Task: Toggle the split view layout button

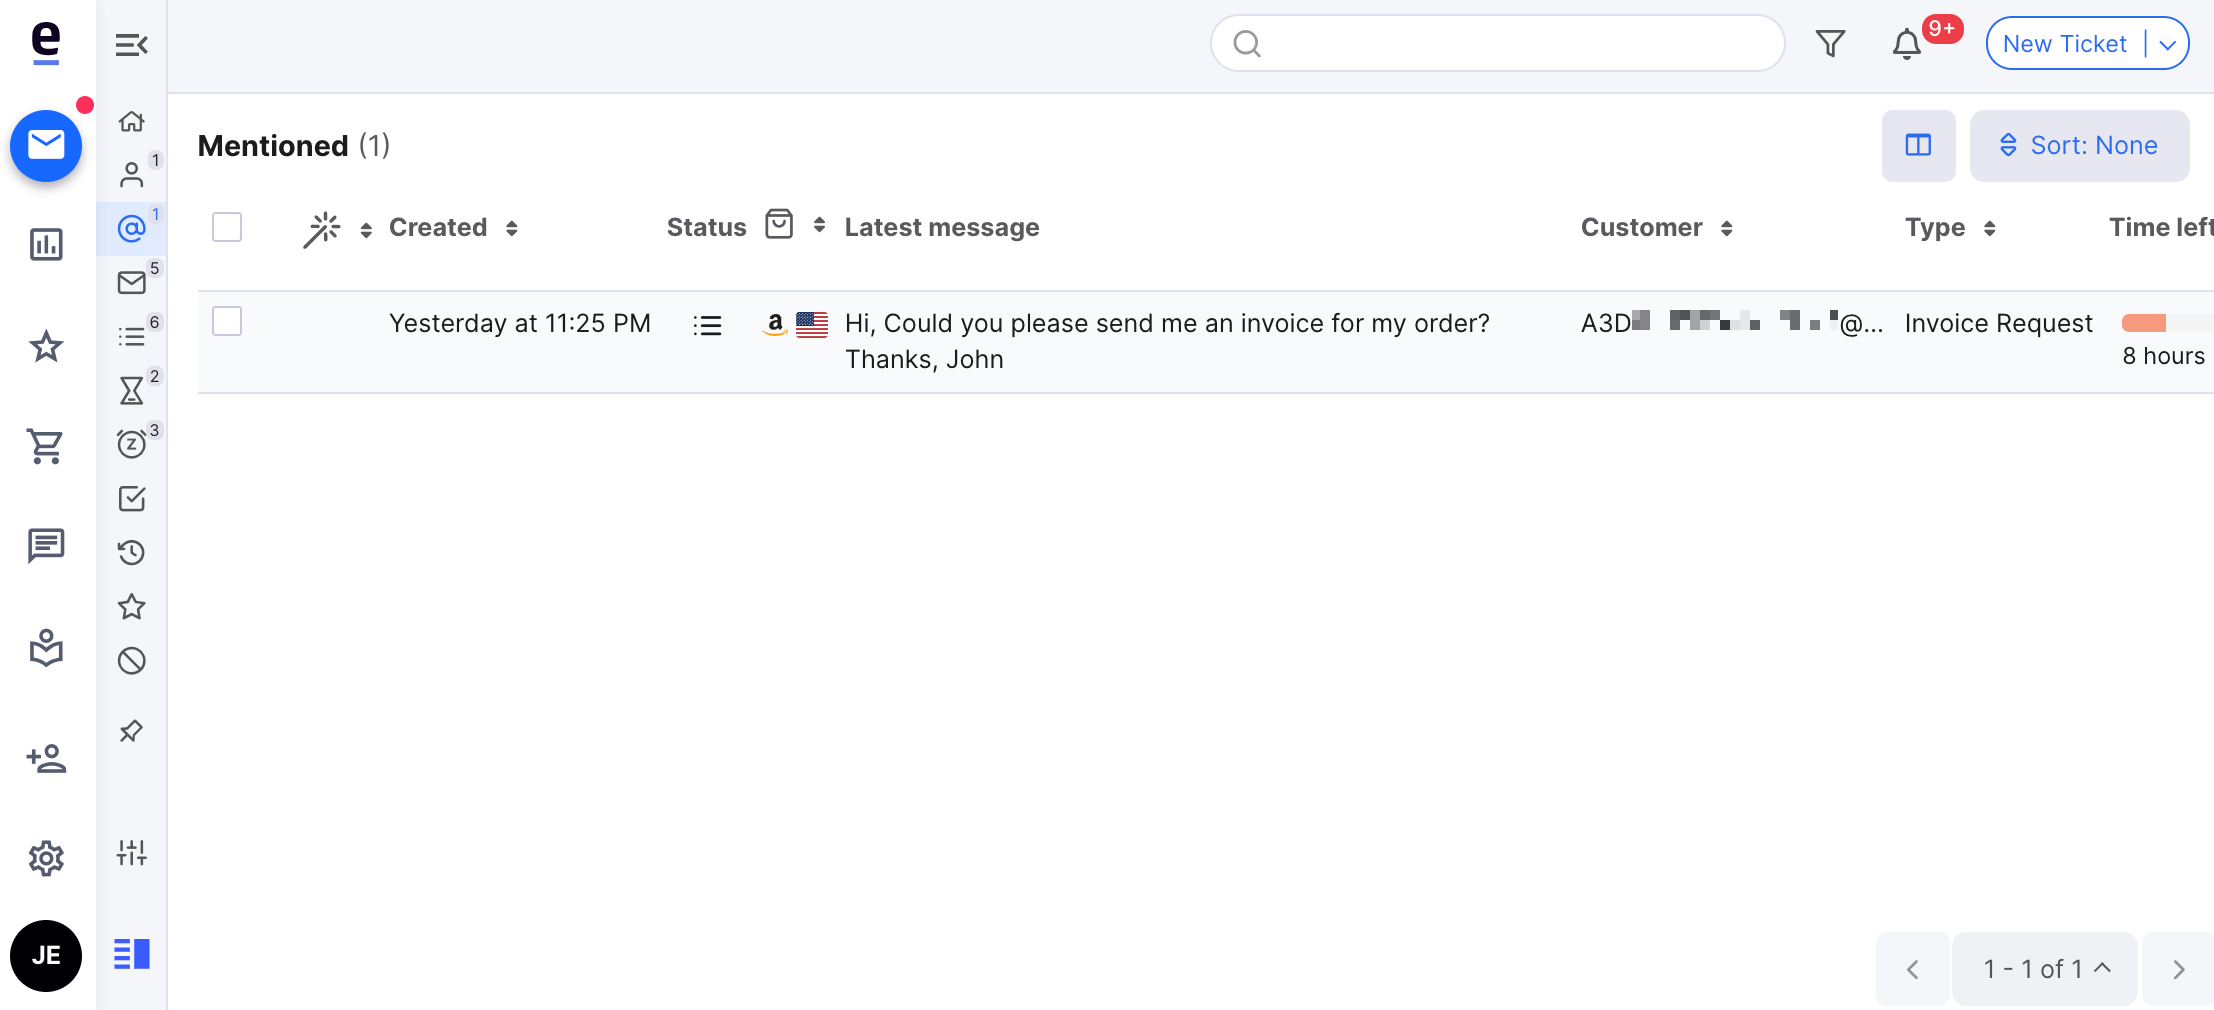Action: coord(1918,146)
